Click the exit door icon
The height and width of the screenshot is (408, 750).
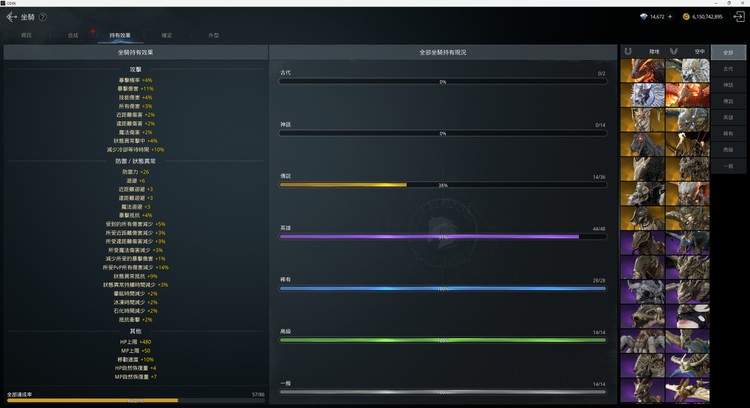tap(738, 17)
